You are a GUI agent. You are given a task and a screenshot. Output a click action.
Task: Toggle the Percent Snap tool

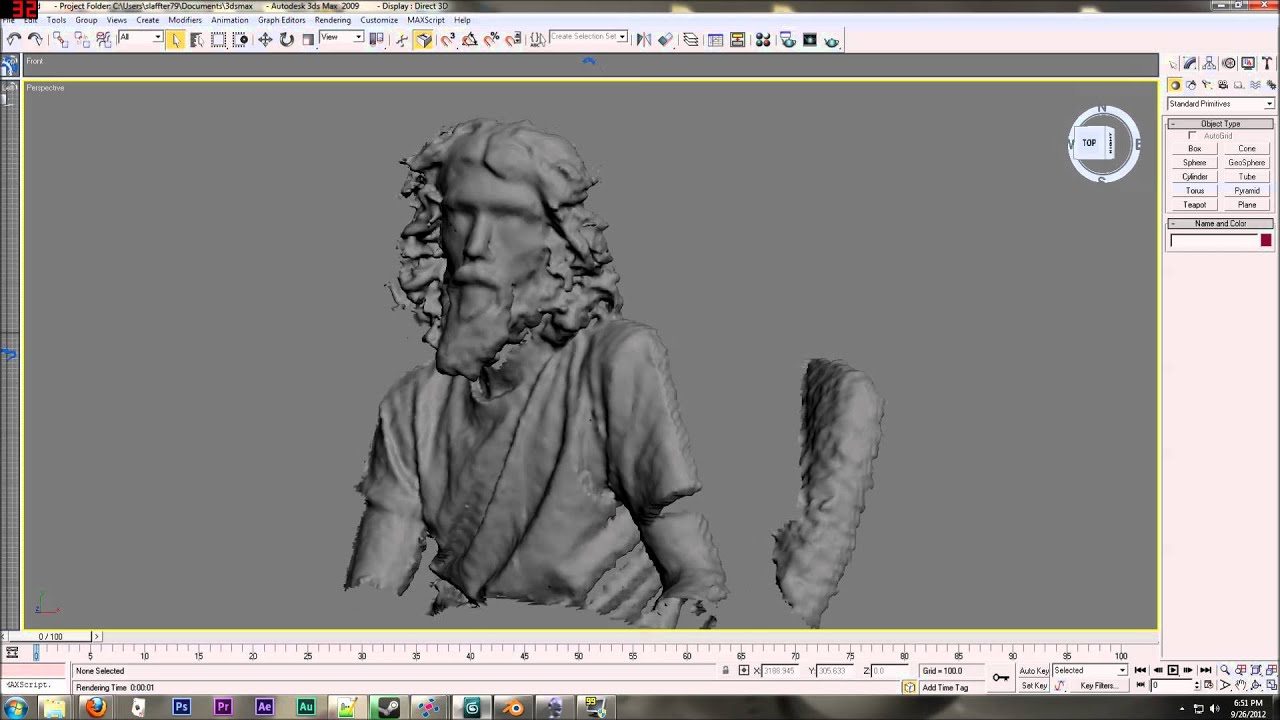[491, 40]
